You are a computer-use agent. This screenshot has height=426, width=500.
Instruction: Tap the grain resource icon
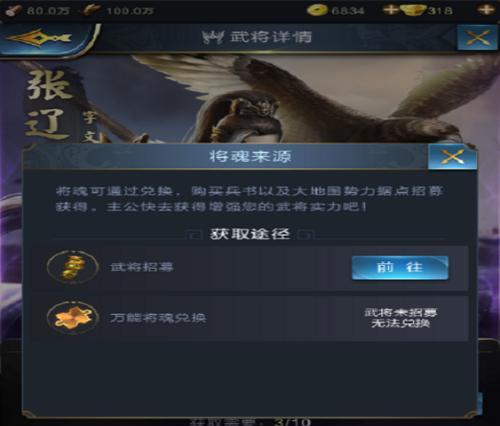(x=91, y=10)
